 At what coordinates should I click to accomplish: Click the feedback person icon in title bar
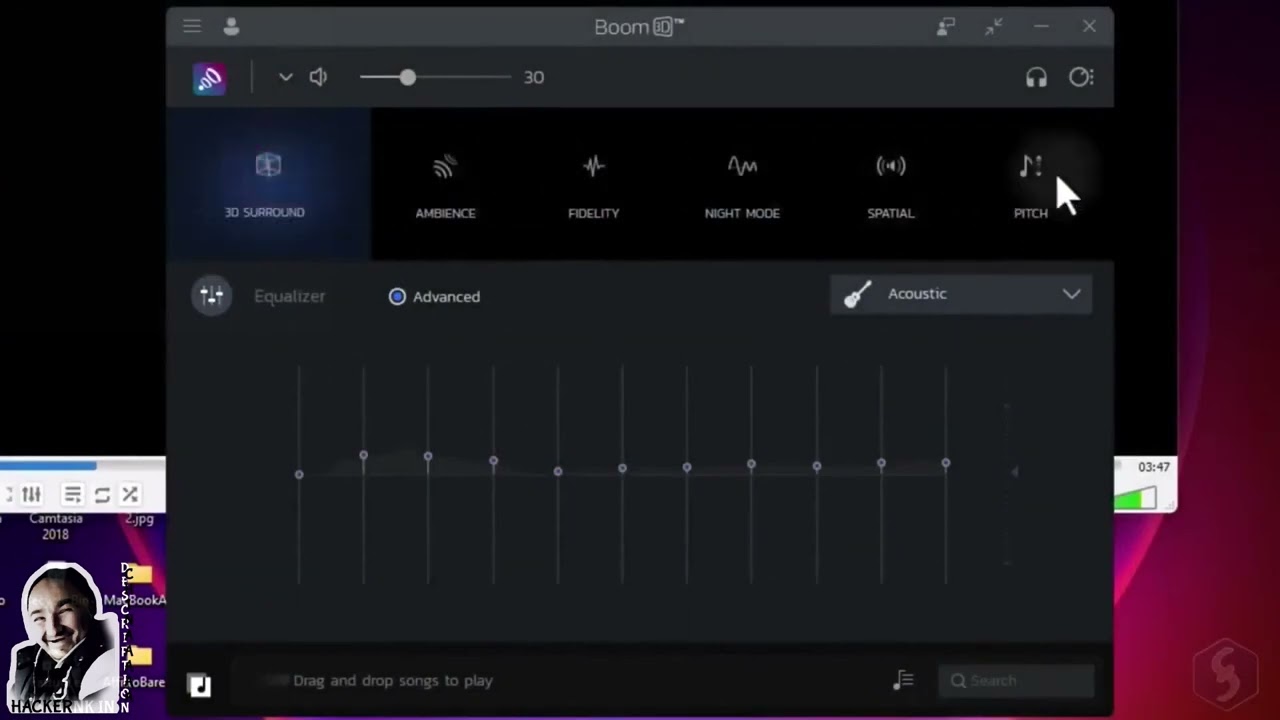click(945, 27)
